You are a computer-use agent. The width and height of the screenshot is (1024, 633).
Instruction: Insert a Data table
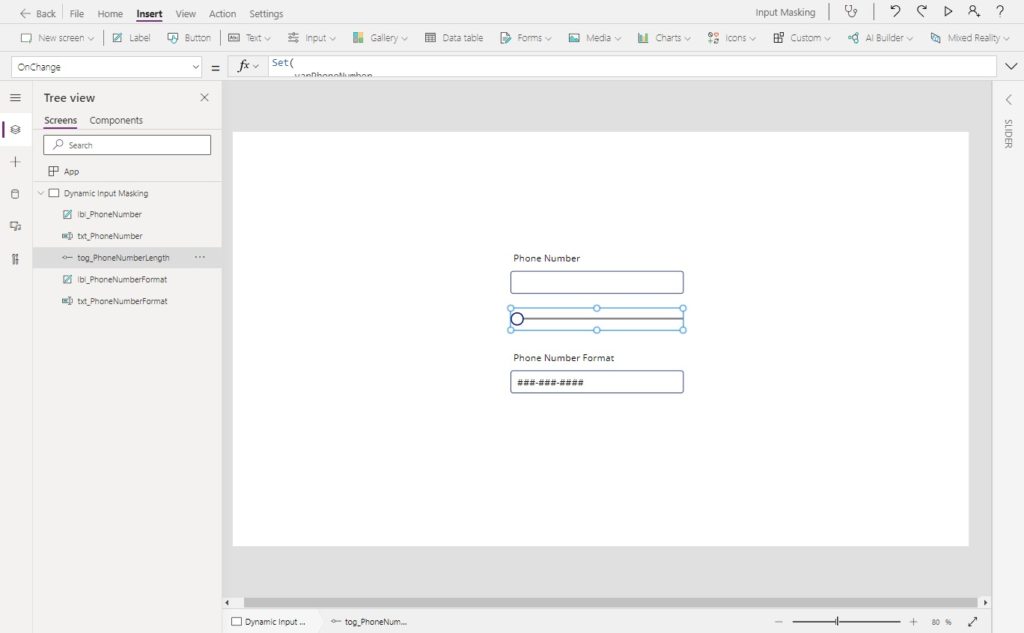[454, 38]
